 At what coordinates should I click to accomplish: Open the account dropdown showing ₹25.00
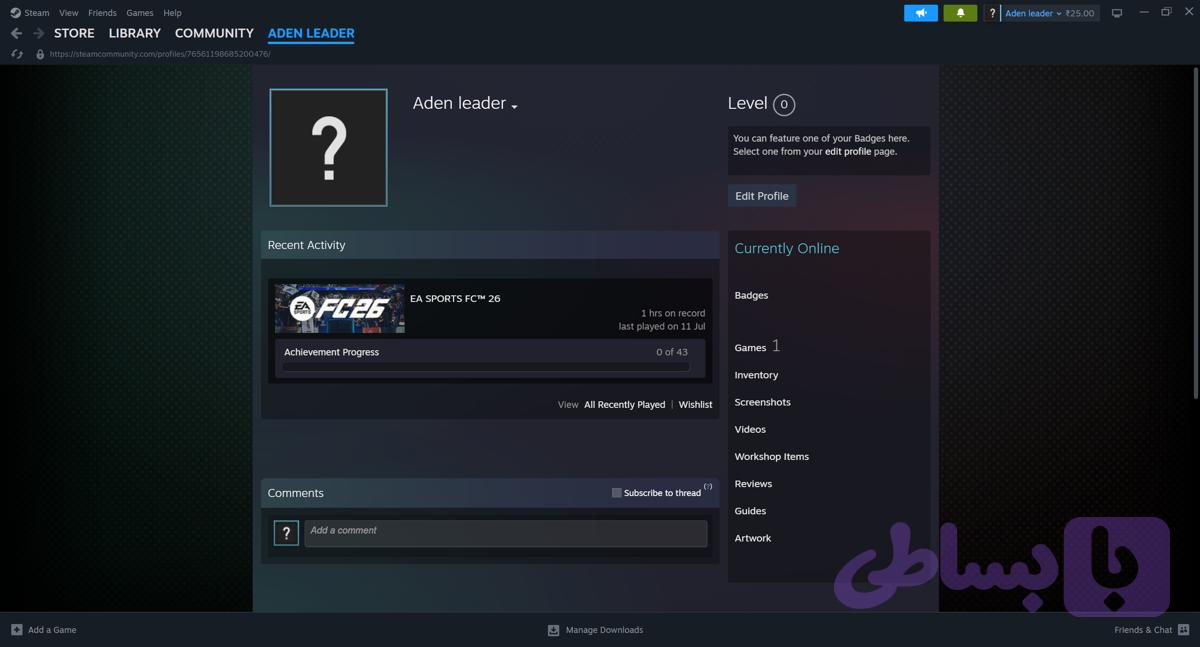1050,13
